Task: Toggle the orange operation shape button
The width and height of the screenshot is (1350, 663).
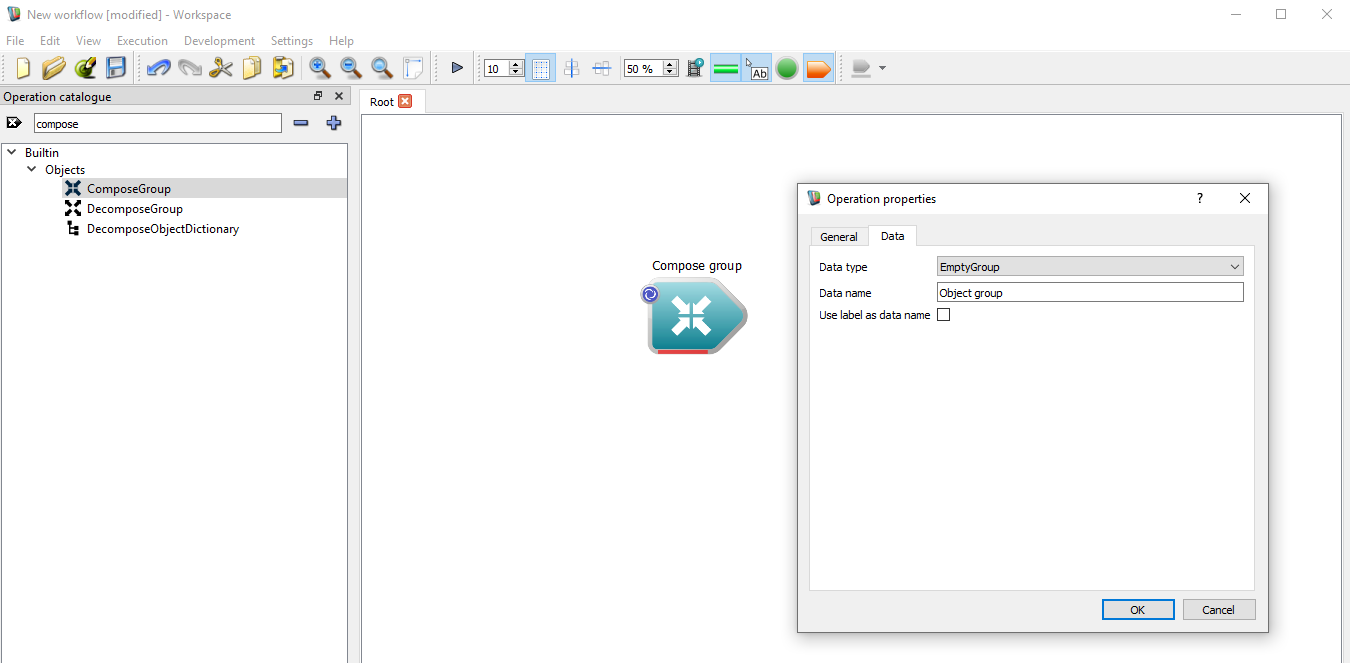Action: click(x=818, y=68)
